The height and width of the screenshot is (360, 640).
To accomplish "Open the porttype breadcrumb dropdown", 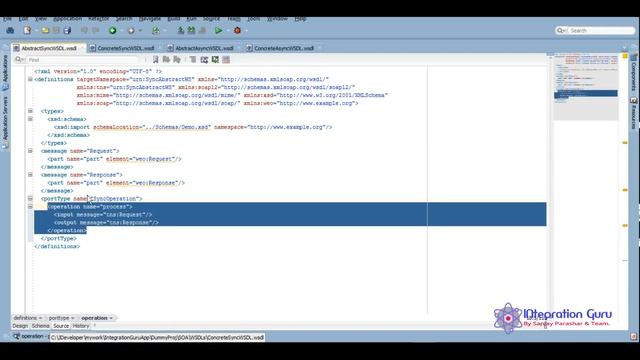I will 73,318.
